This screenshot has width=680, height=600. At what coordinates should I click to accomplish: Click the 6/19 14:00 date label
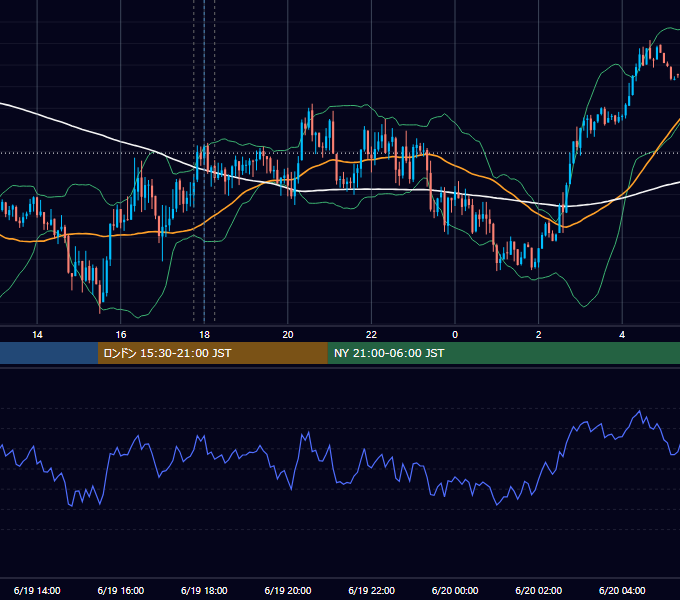tap(37, 590)
